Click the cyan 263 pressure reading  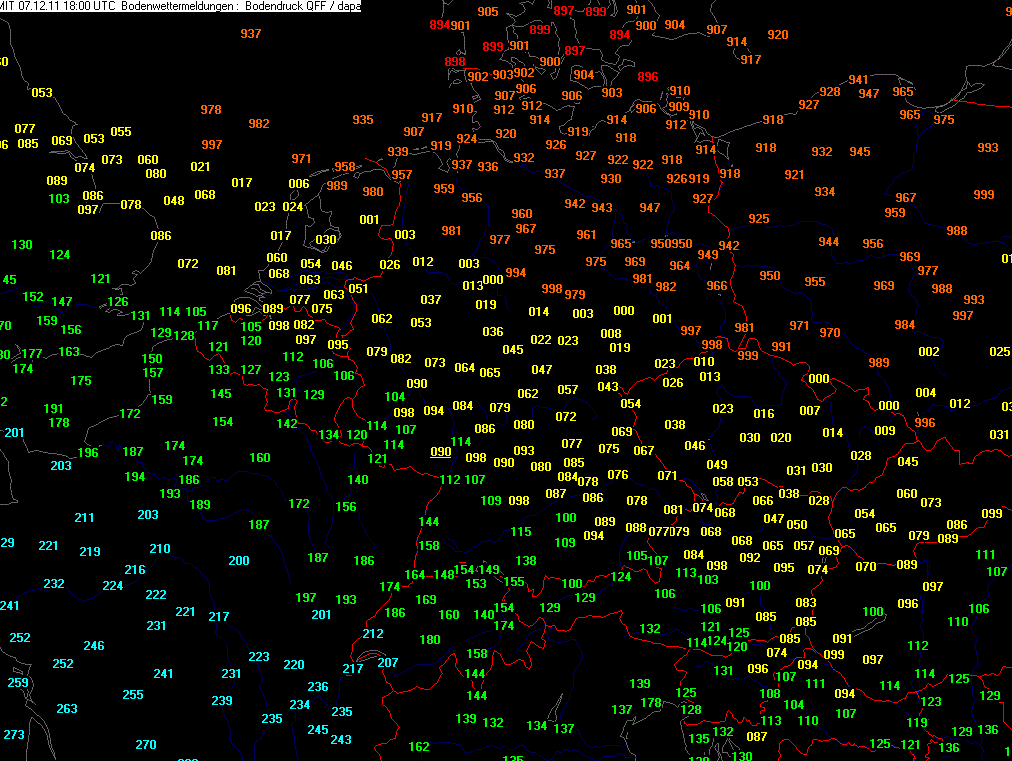coord(67,709)
